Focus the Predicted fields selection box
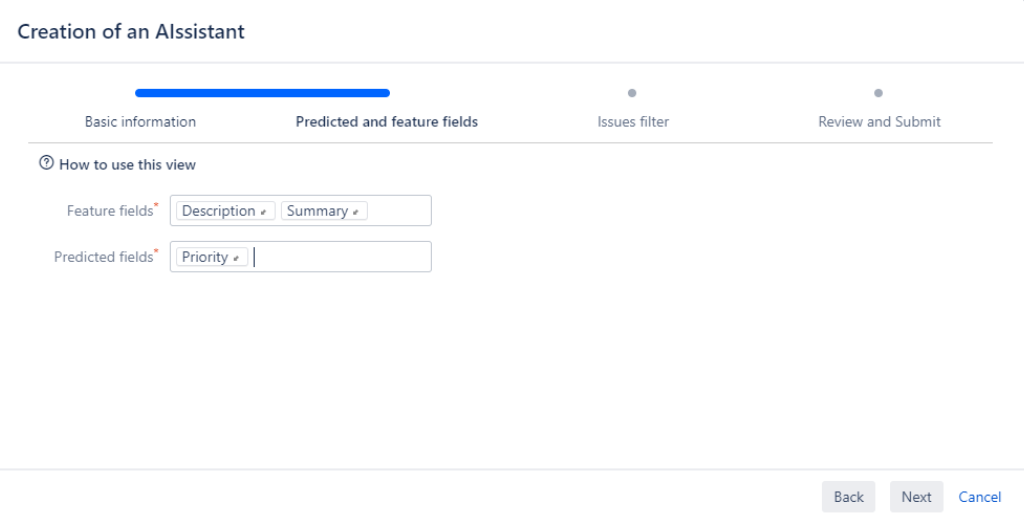The width and height of the screenshot is (1024, 520). click(340, 257)
